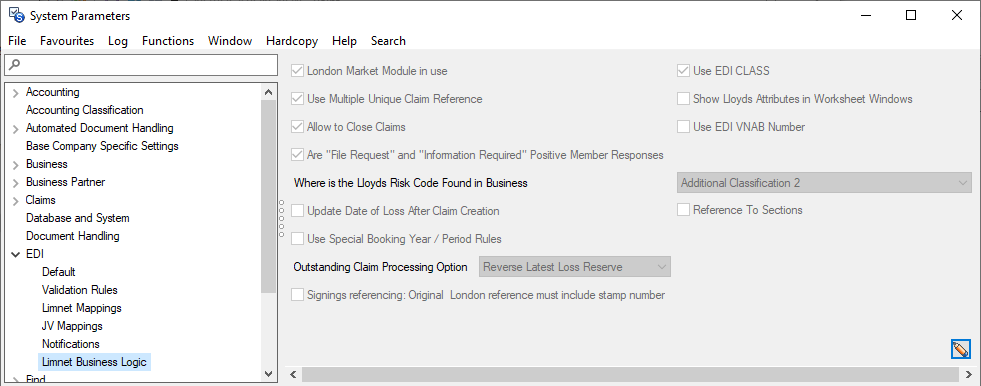This screenshot has height=386, width=981.
Task: Expand the Claims tree node
Action: pos(16,201)
